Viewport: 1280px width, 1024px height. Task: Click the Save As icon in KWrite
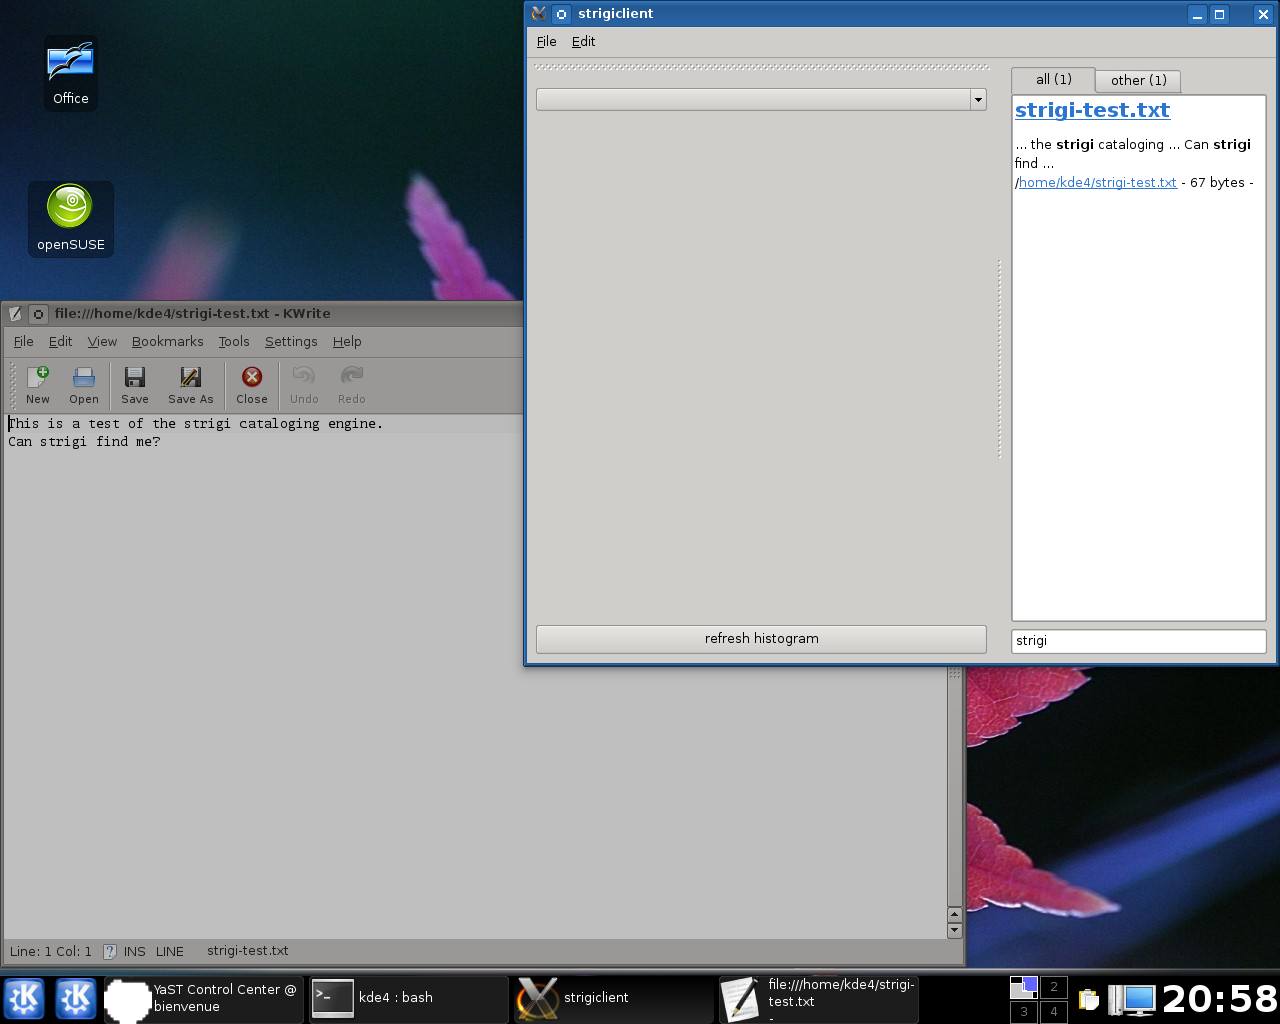(x=191, y=385)
